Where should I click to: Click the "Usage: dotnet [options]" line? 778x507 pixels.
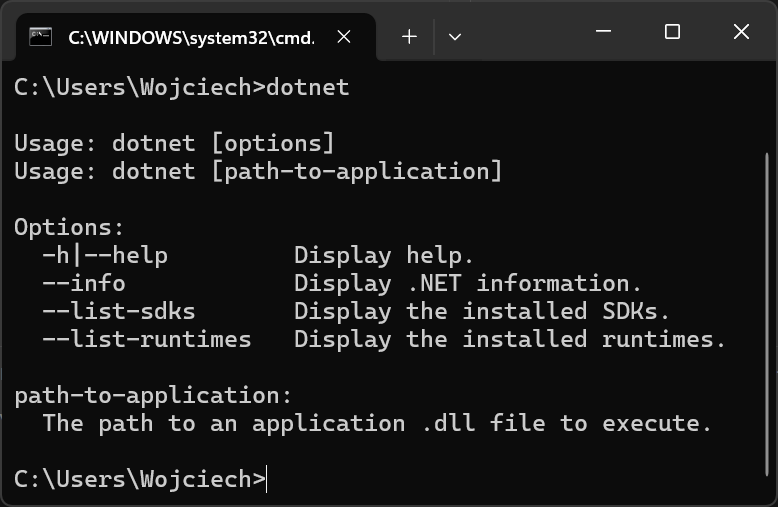pos(174,143)
